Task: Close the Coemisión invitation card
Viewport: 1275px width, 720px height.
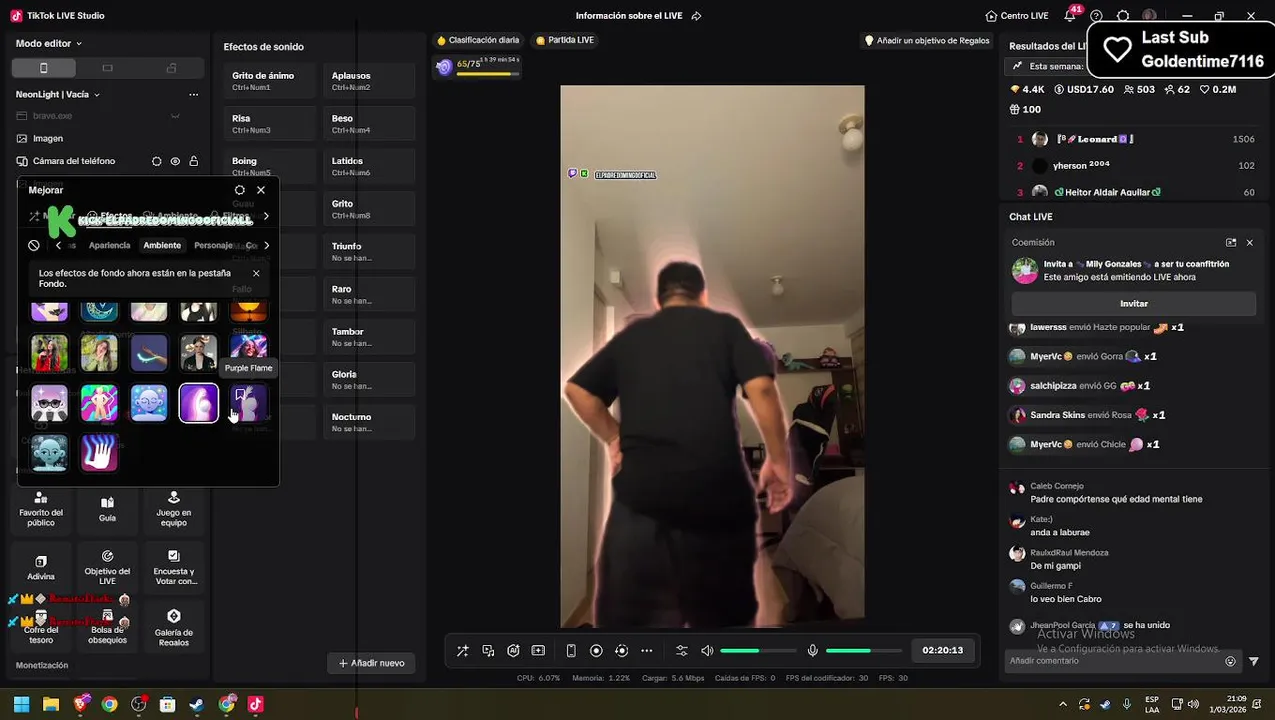Action: click(1249, 242)
